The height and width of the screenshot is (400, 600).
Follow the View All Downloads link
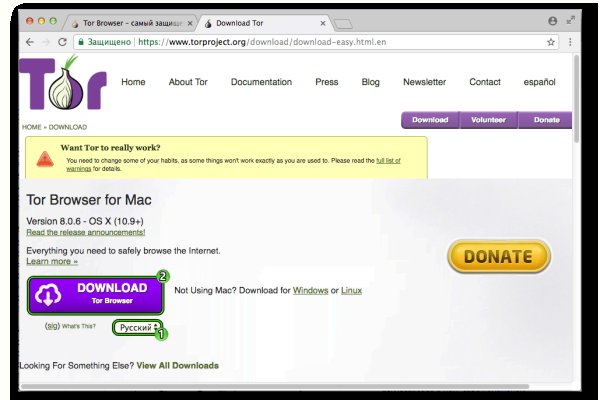(x=177, y=366)
